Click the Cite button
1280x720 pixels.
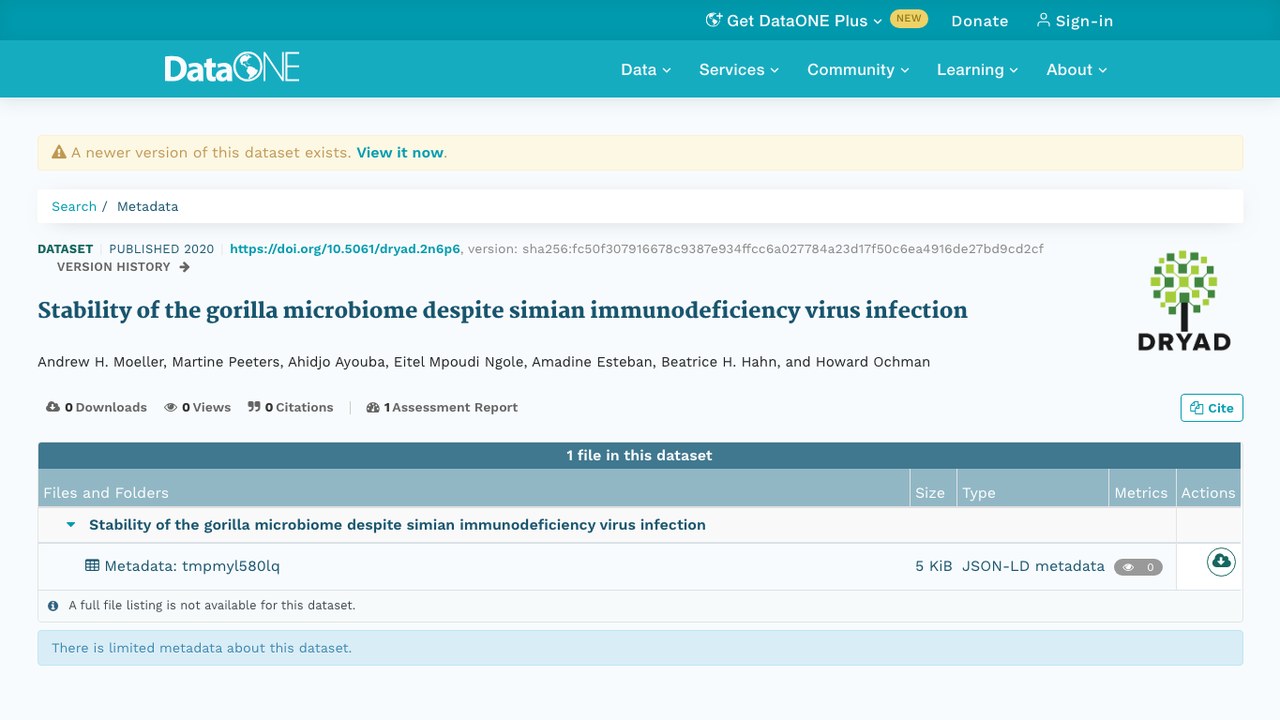click(x=1211, y=408)
